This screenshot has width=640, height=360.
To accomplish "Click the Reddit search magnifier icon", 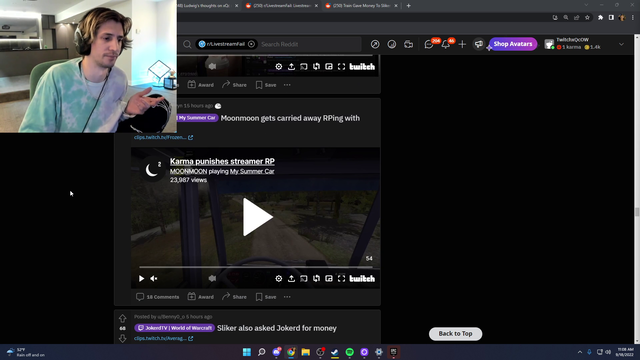I will coord(187,44).
